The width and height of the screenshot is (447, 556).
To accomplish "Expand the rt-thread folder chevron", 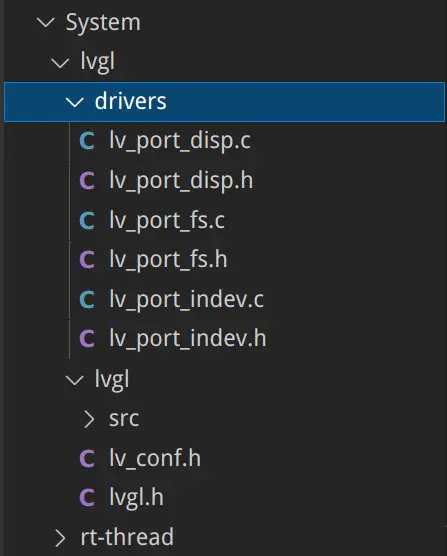I will (60, 538).
